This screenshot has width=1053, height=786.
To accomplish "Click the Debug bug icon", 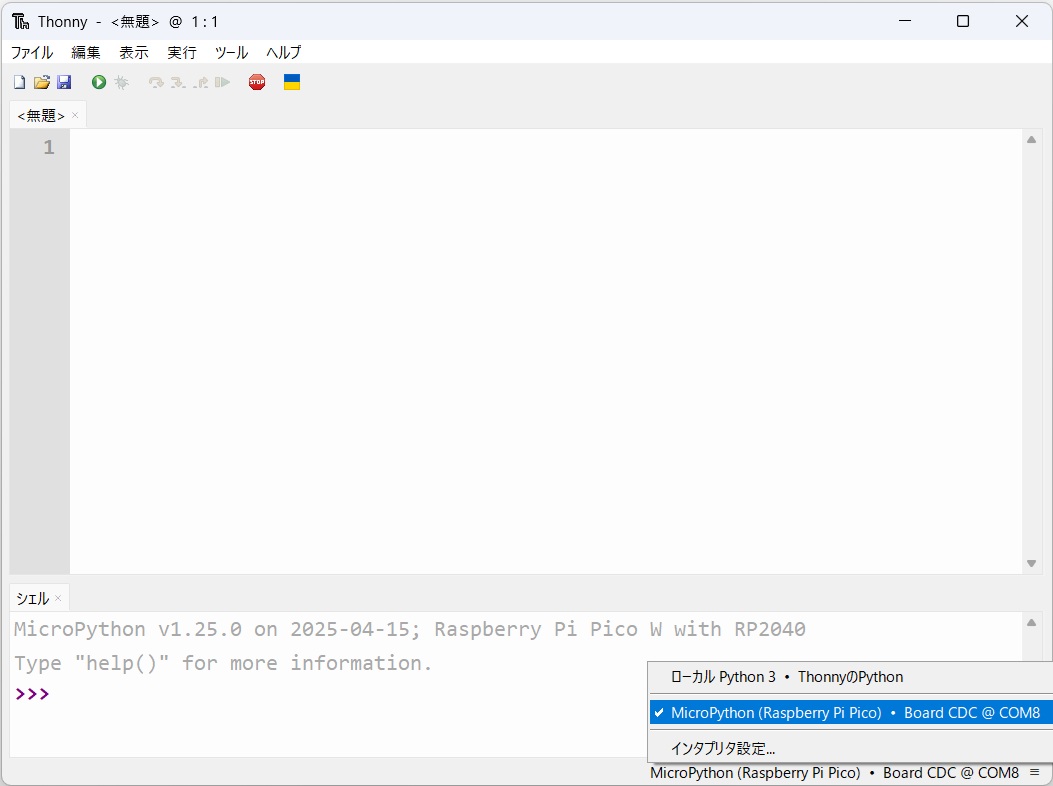I will pos(122,83).
